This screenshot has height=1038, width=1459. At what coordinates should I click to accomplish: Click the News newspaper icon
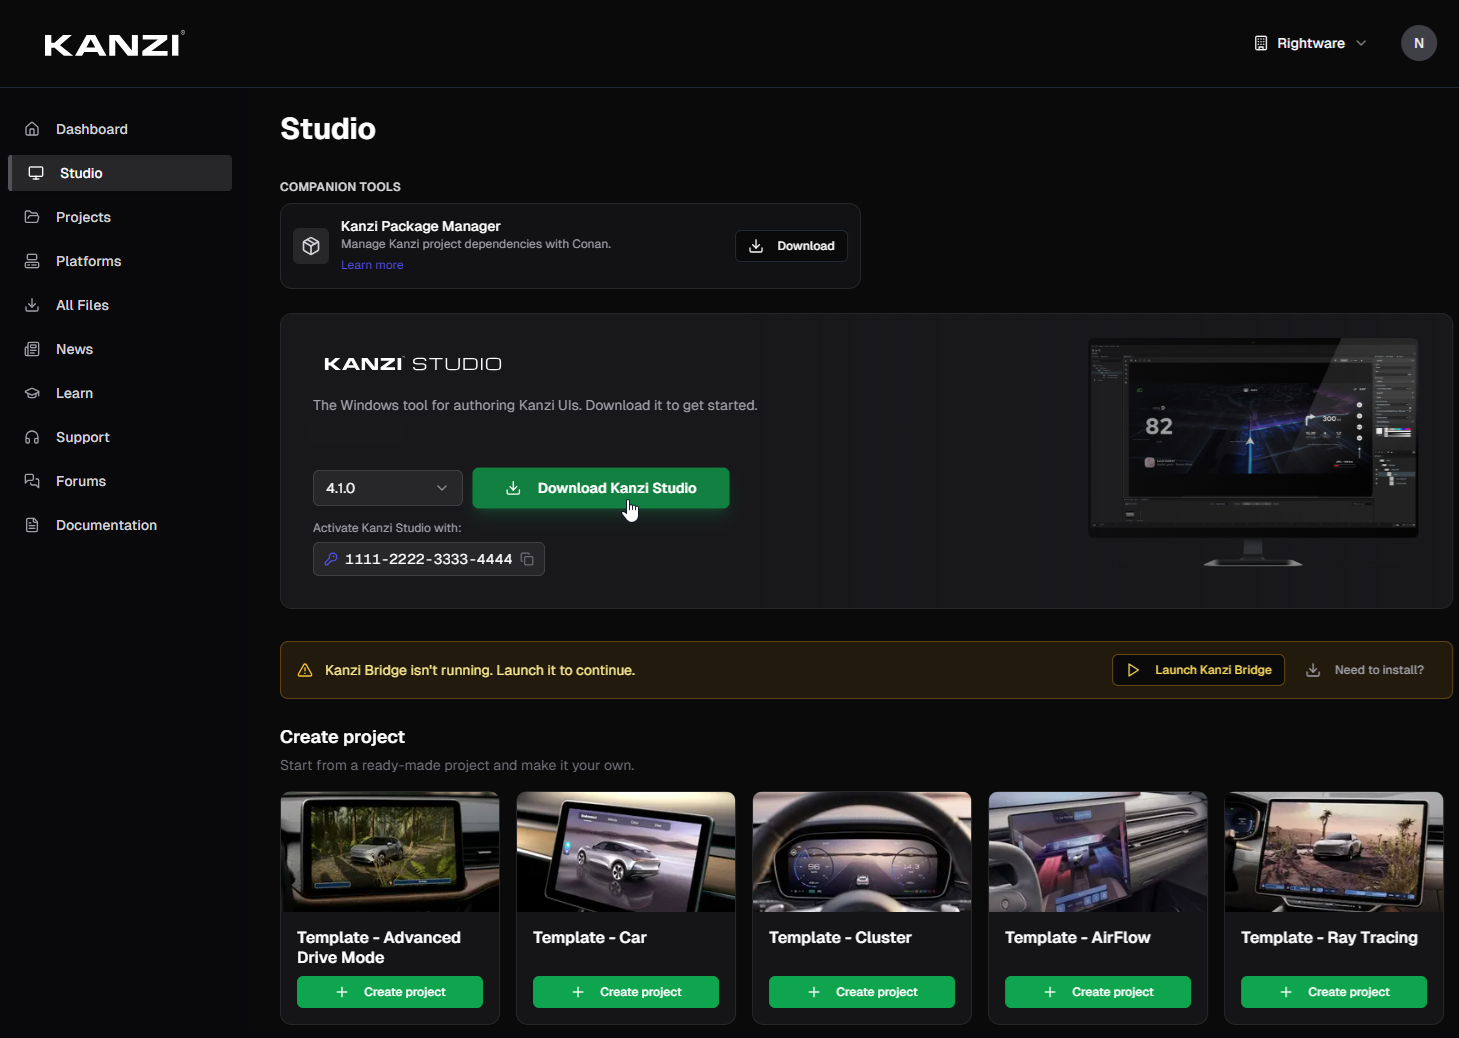pos(32,349)
